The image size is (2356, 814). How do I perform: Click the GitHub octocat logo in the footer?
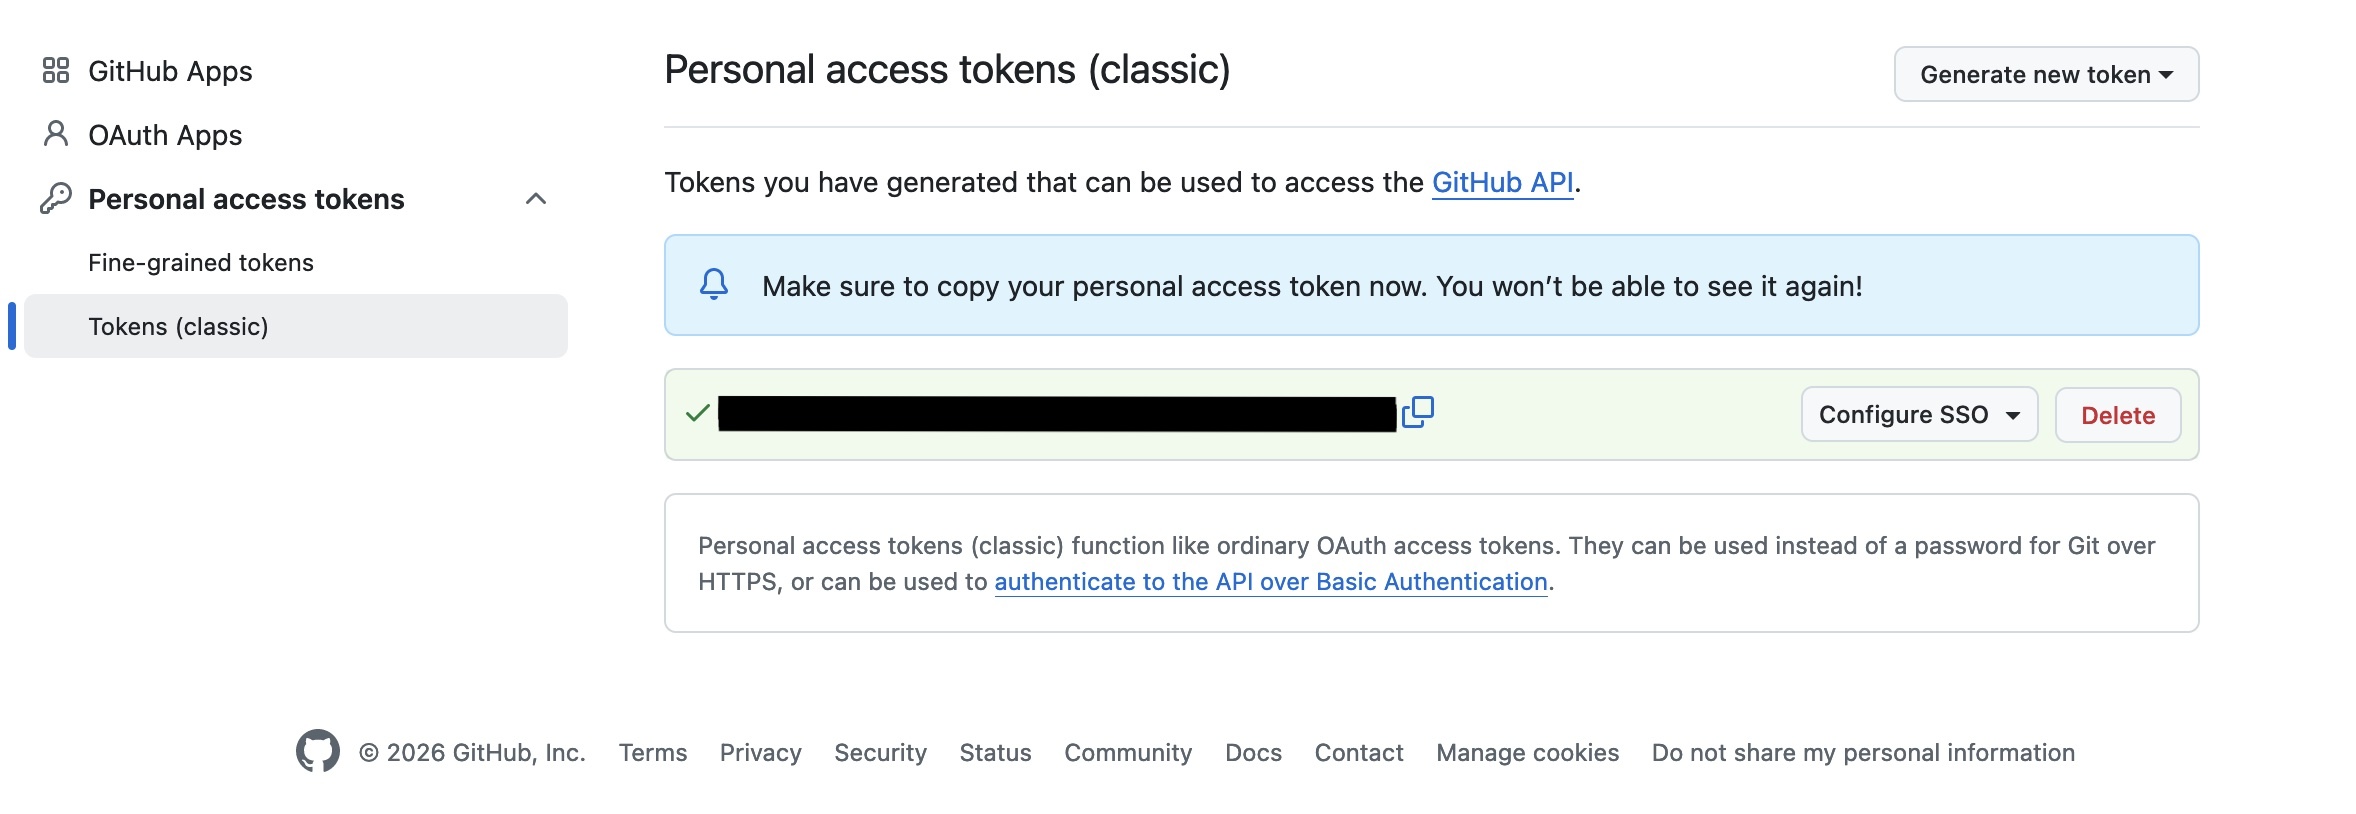[x=319, y=752]
